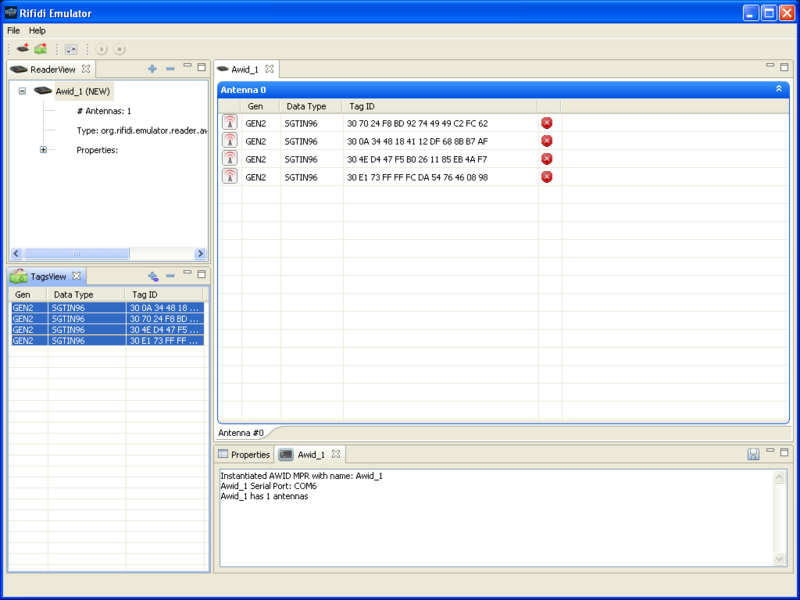Close the Awid_1 editor tab
Screen dimensions: 800x600
pos(269,69)
